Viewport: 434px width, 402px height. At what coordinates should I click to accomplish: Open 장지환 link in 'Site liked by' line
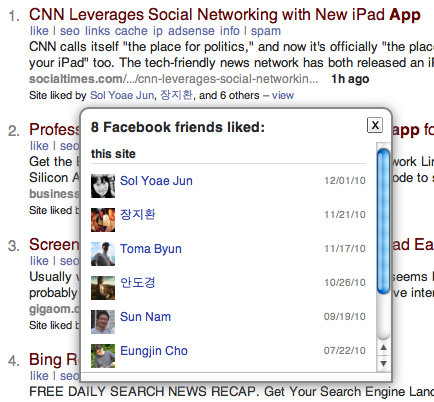[x=176, y=95]
